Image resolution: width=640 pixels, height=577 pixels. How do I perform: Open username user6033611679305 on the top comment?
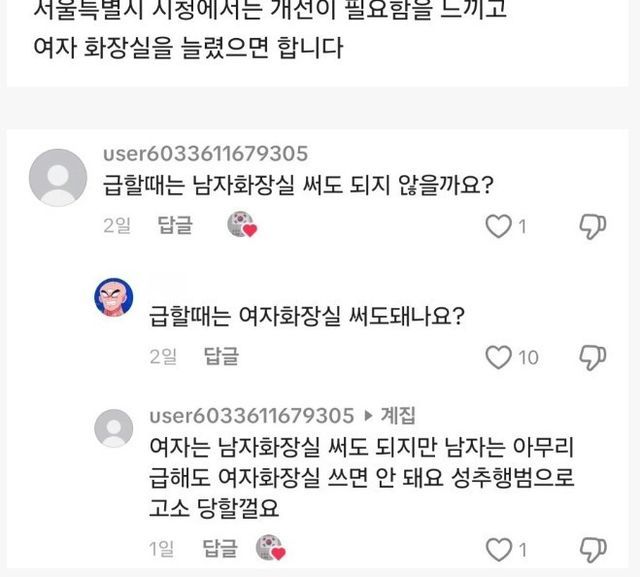(x=205, y=153)
